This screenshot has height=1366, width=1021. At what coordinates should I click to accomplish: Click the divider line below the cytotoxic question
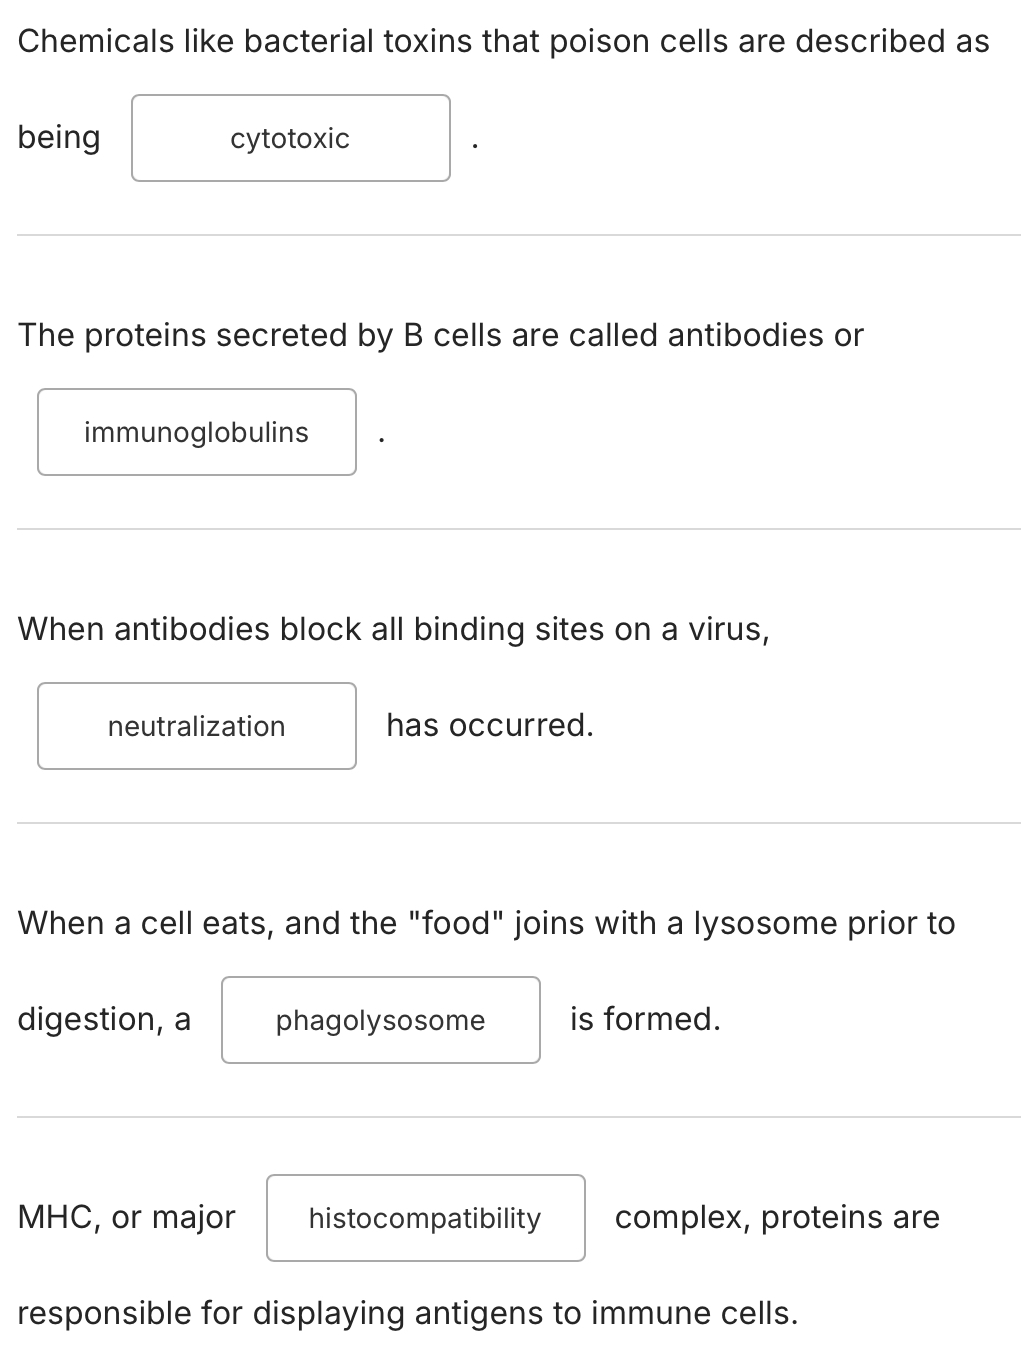coord(519,235)
